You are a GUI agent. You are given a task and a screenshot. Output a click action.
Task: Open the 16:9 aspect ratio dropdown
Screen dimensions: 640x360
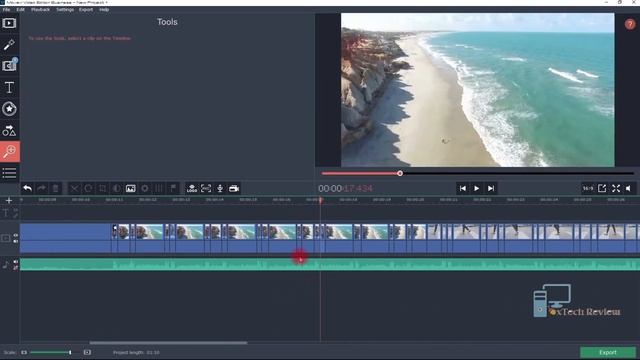coord(588,188)
